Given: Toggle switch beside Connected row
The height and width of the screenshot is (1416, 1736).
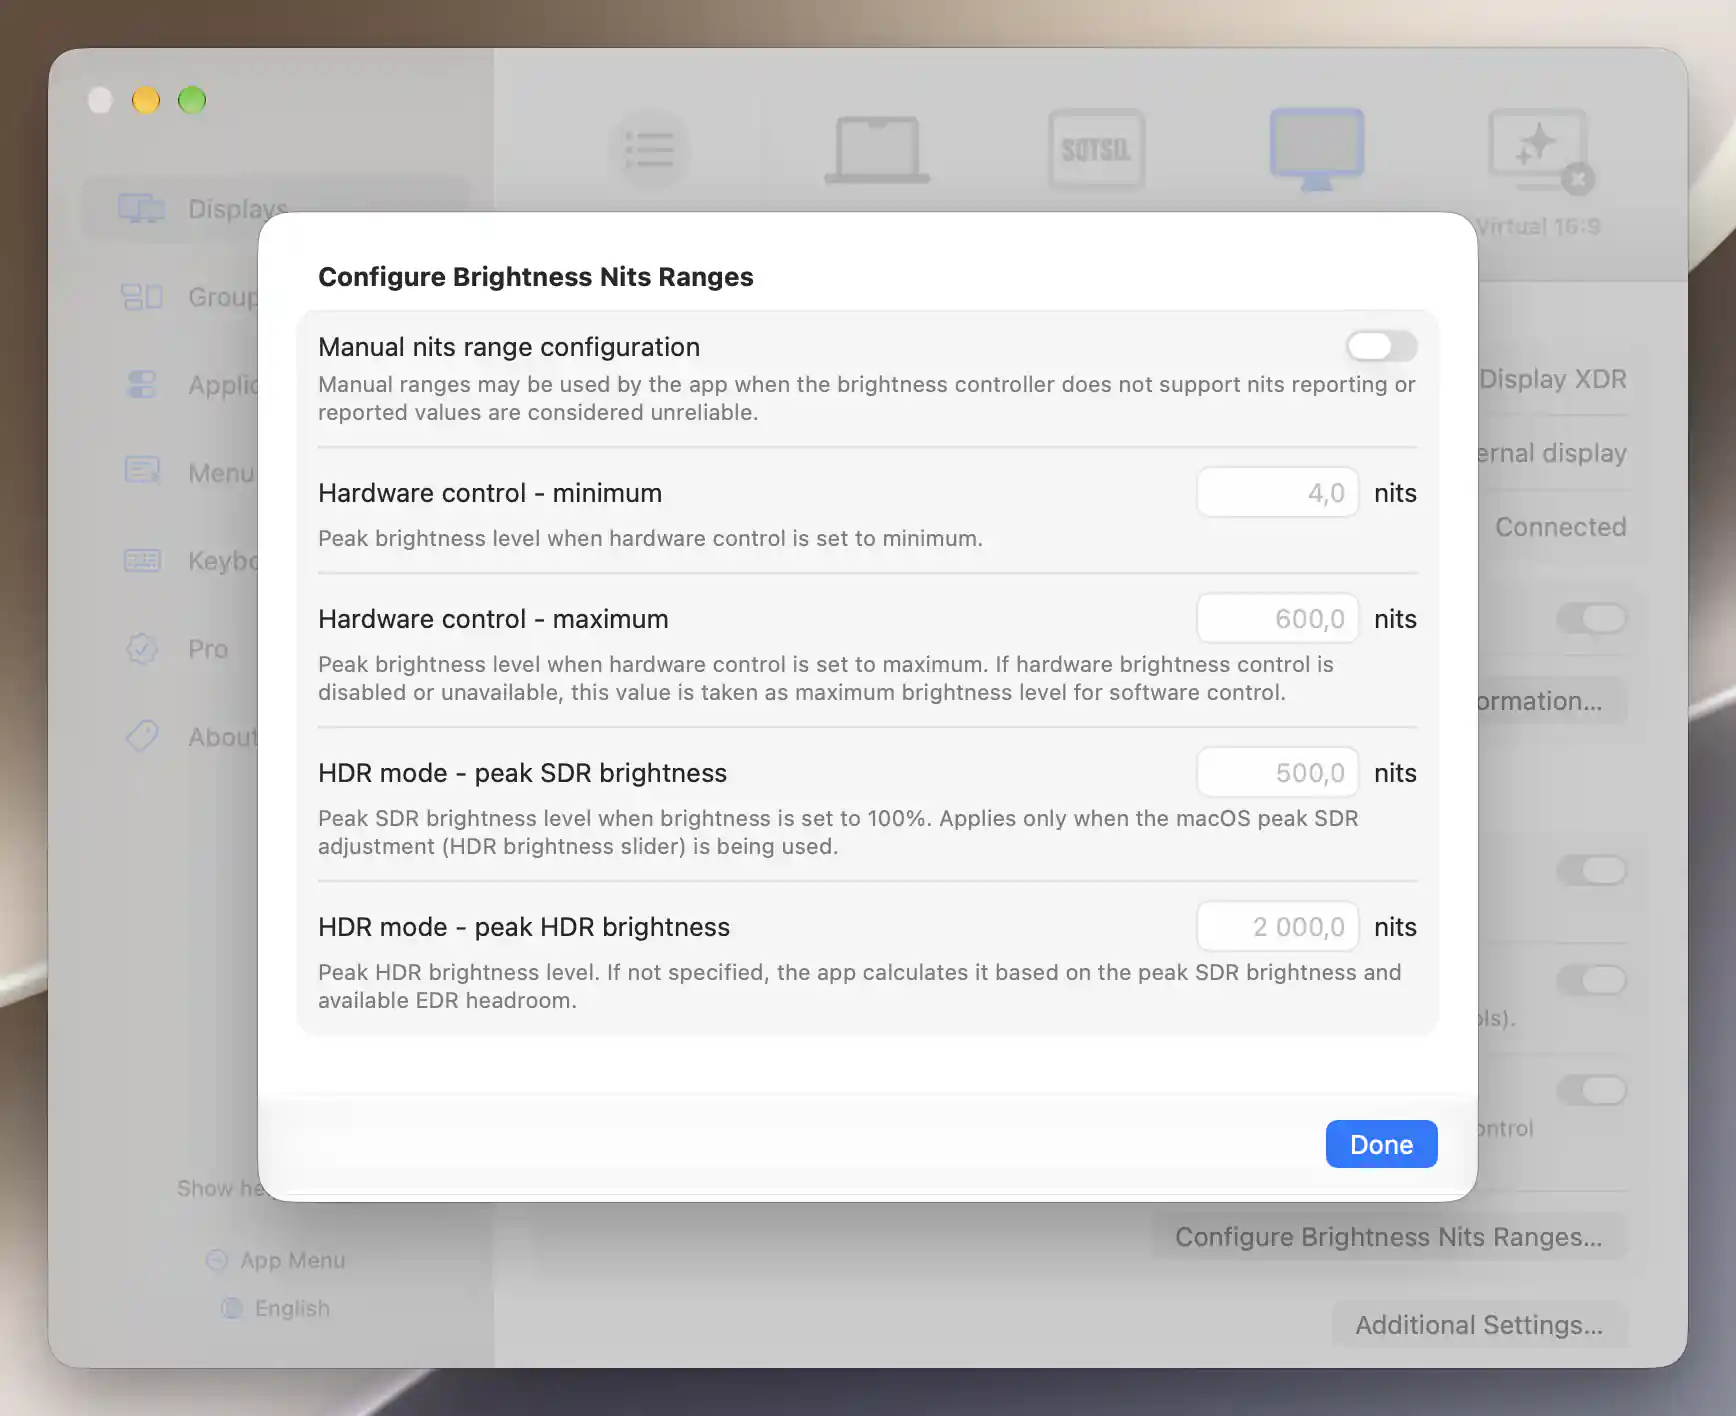Looking at the screenshot, I should coord(1592,618).
